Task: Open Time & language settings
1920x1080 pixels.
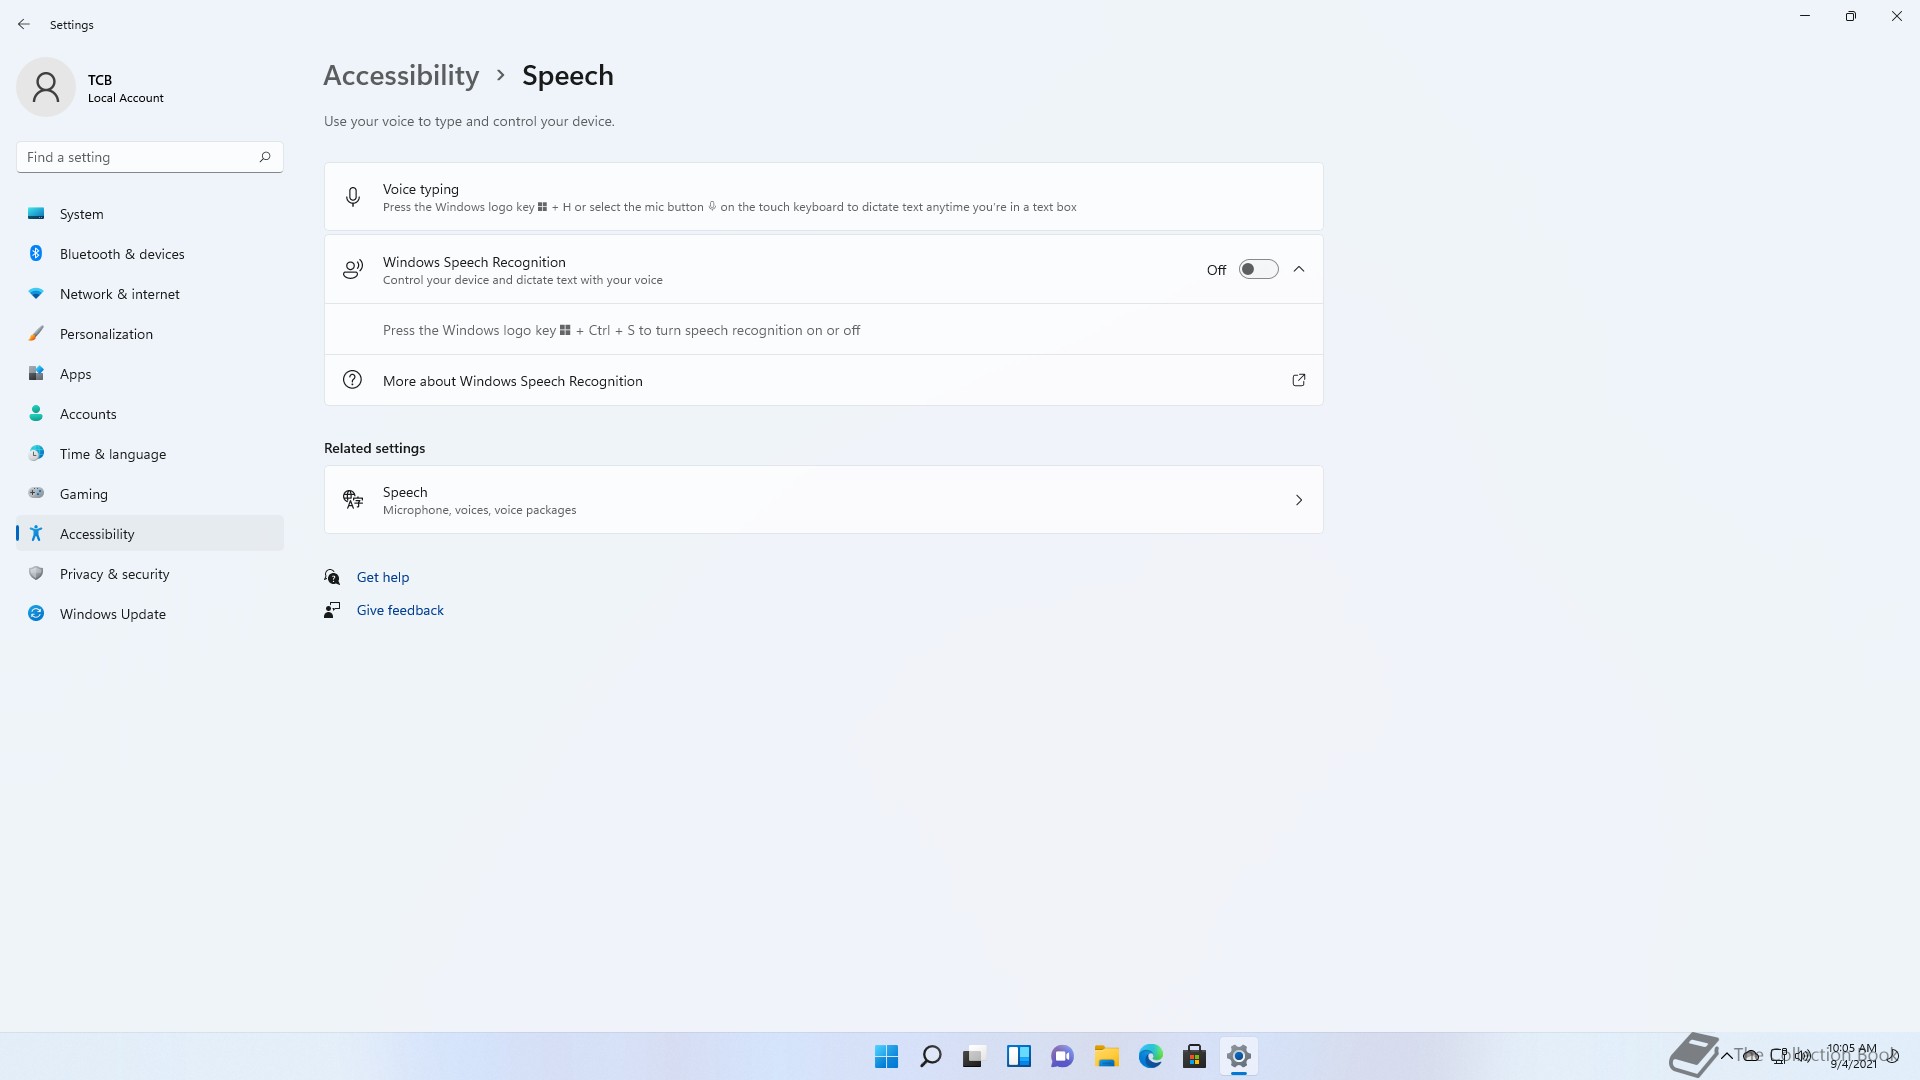Action: click(150, 454)
